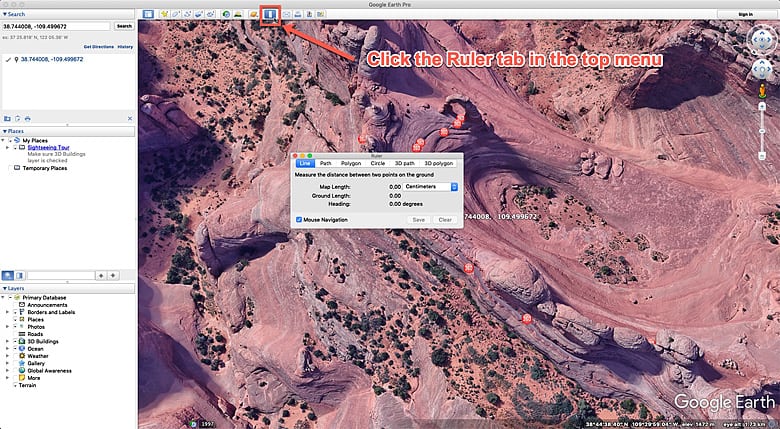This screenshot has width=780, height=429.
Task: Select the Print toolbar icon
Action: (298, 14)
